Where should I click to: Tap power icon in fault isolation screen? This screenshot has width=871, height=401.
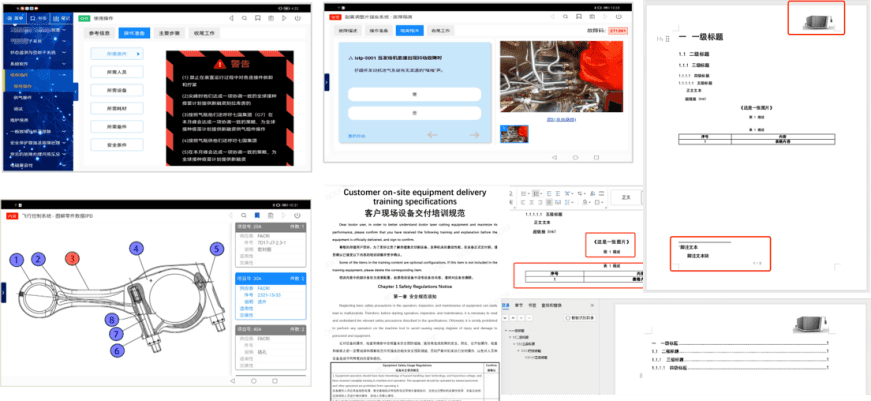click(x=620, y=17)
